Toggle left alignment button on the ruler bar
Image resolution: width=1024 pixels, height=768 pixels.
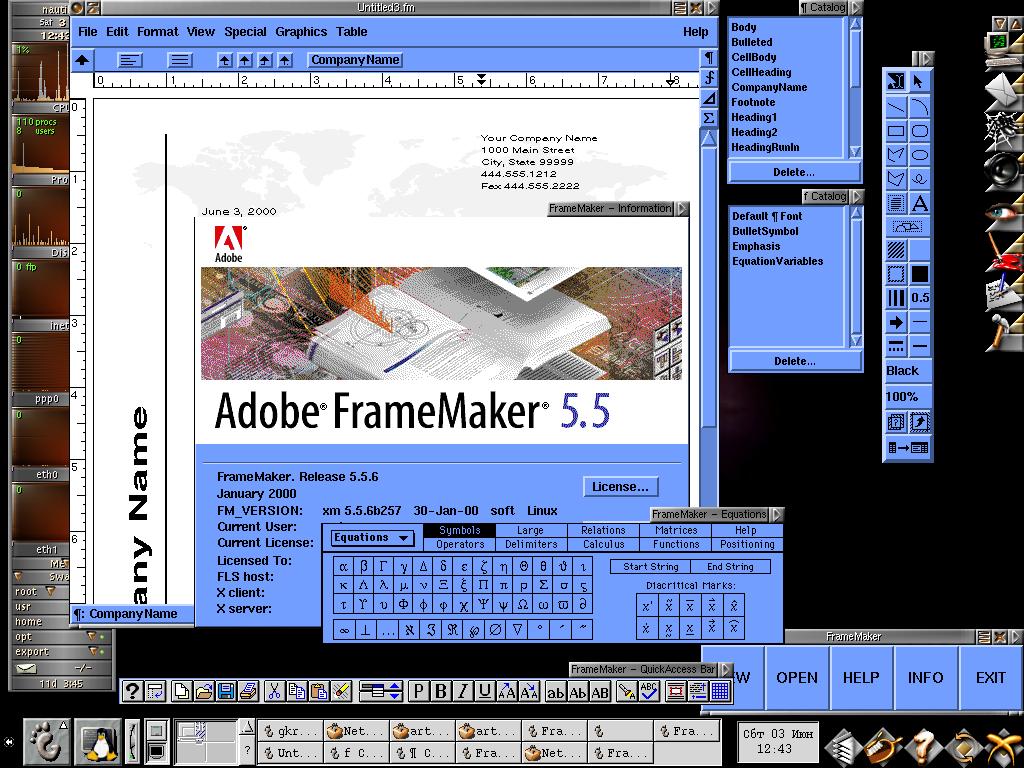coord(130,61)
